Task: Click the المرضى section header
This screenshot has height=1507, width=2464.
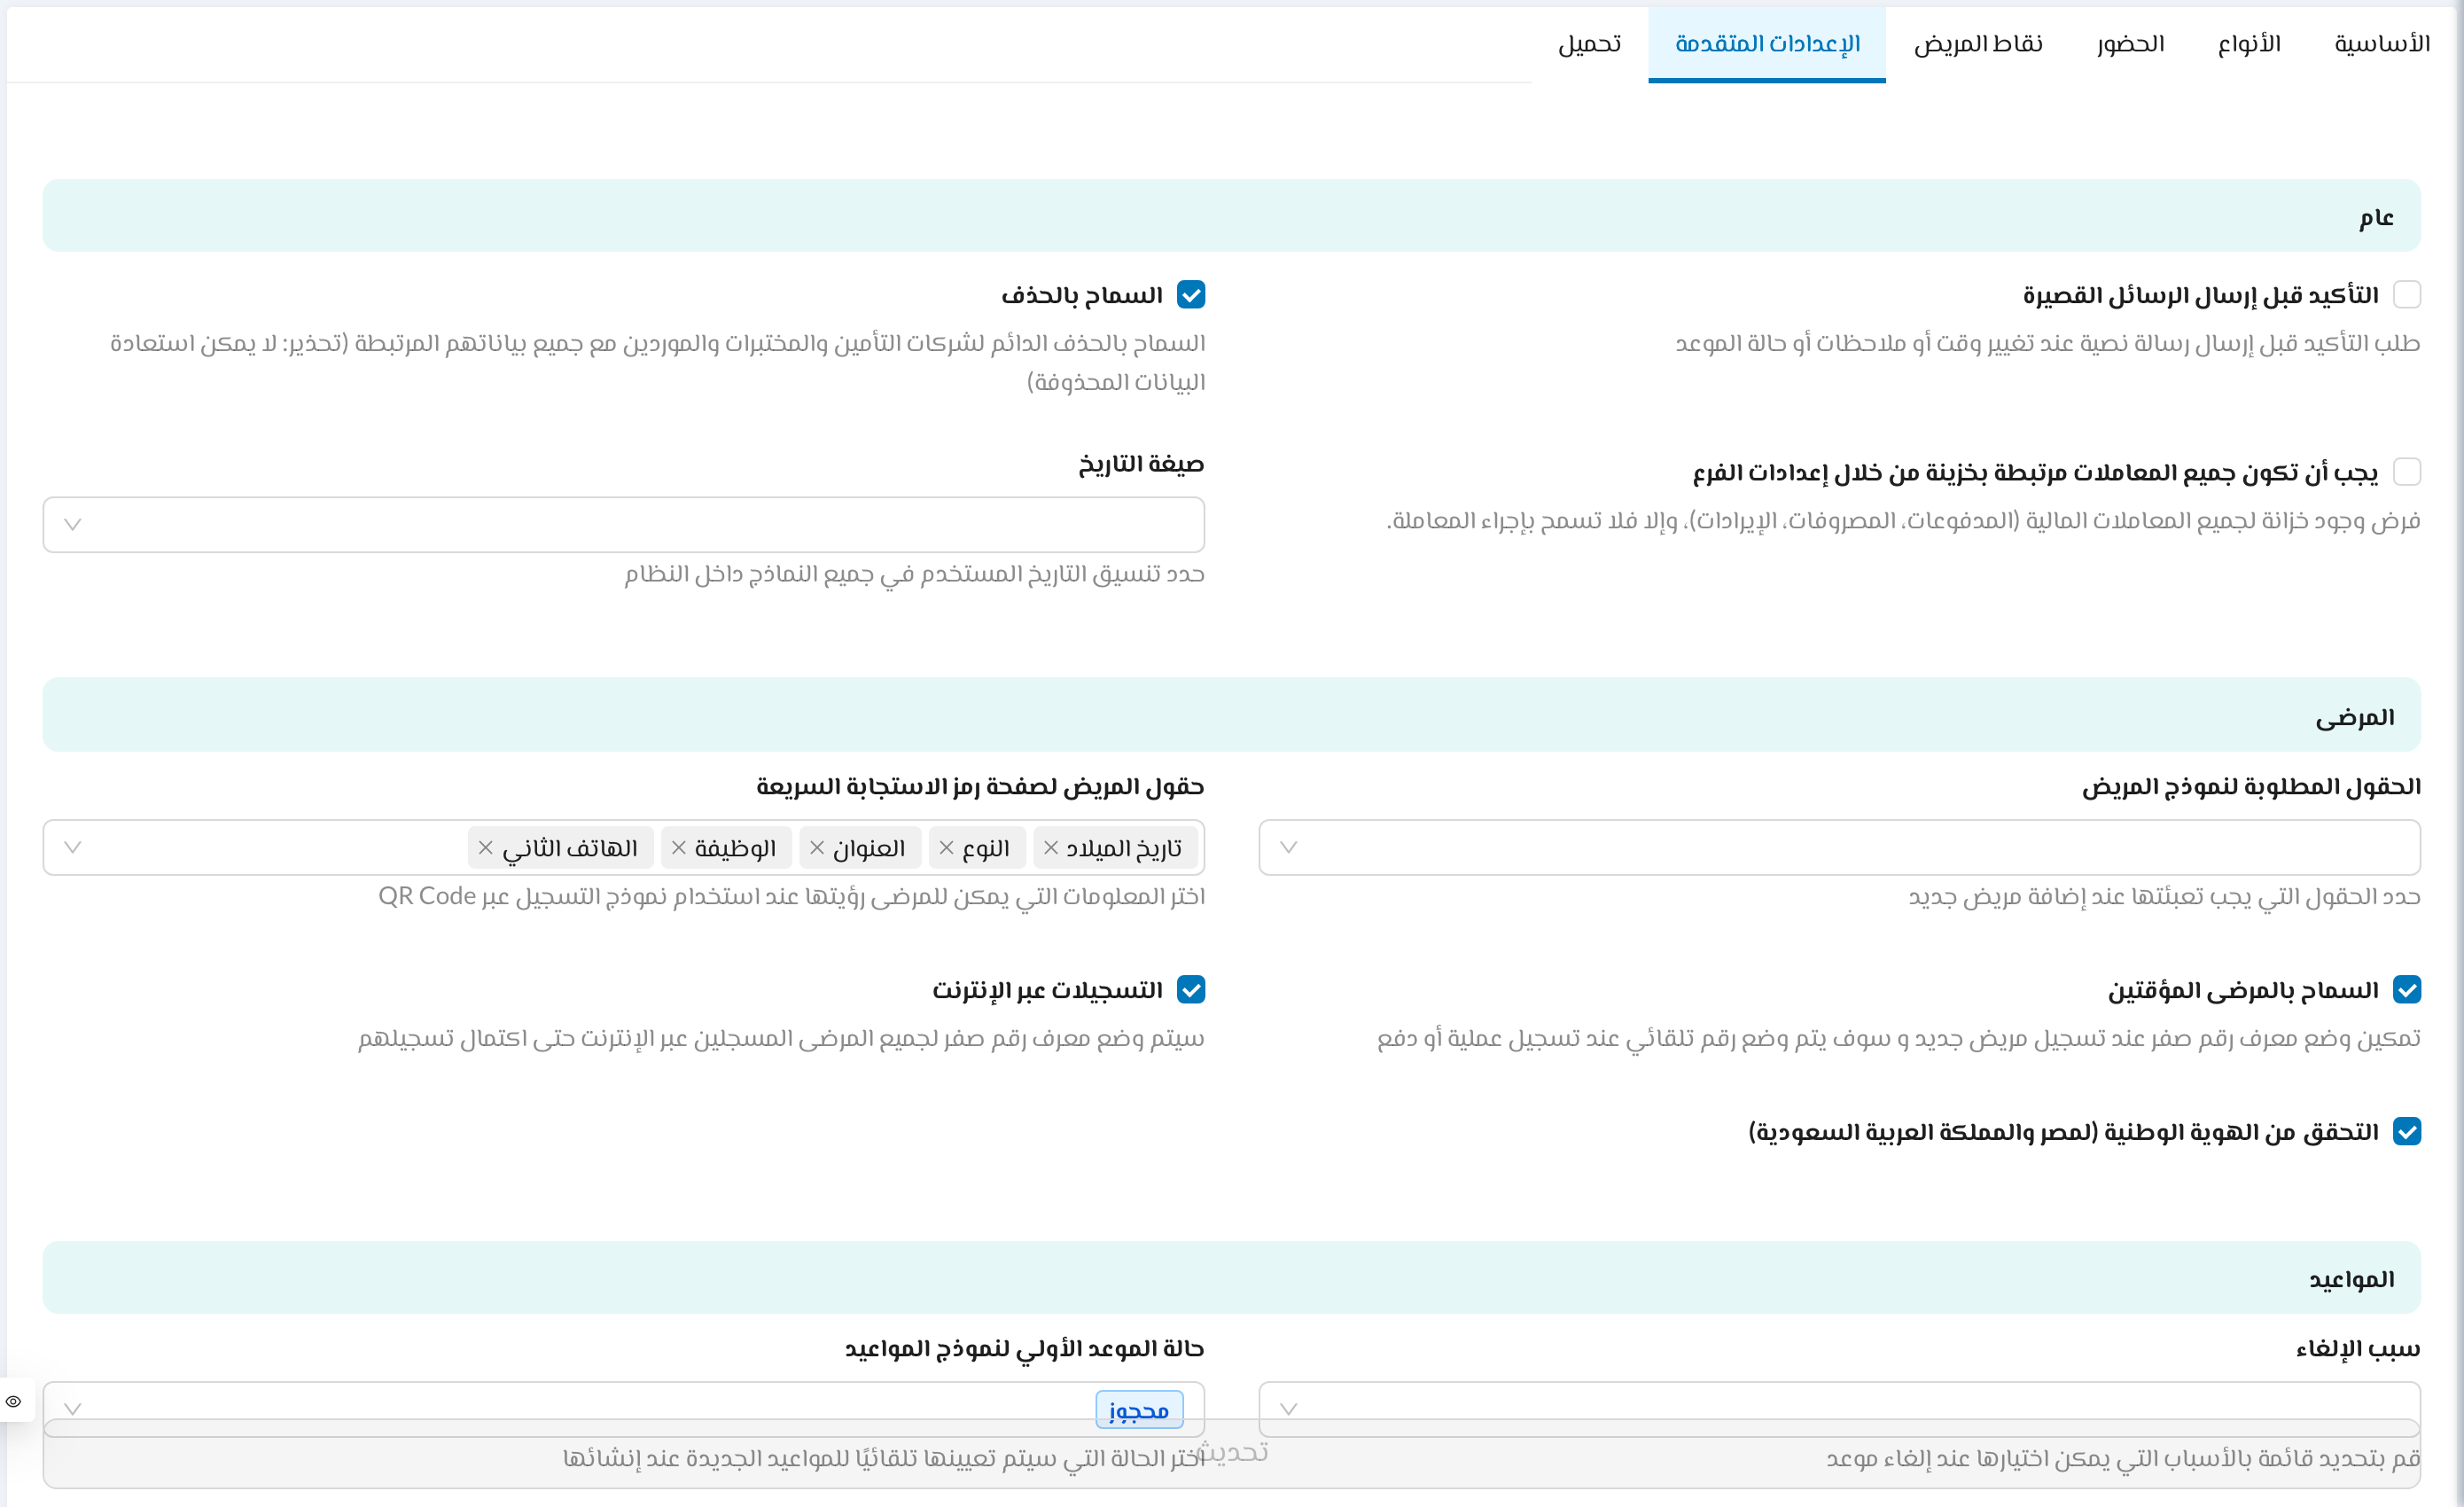Action: [1231, 715]
